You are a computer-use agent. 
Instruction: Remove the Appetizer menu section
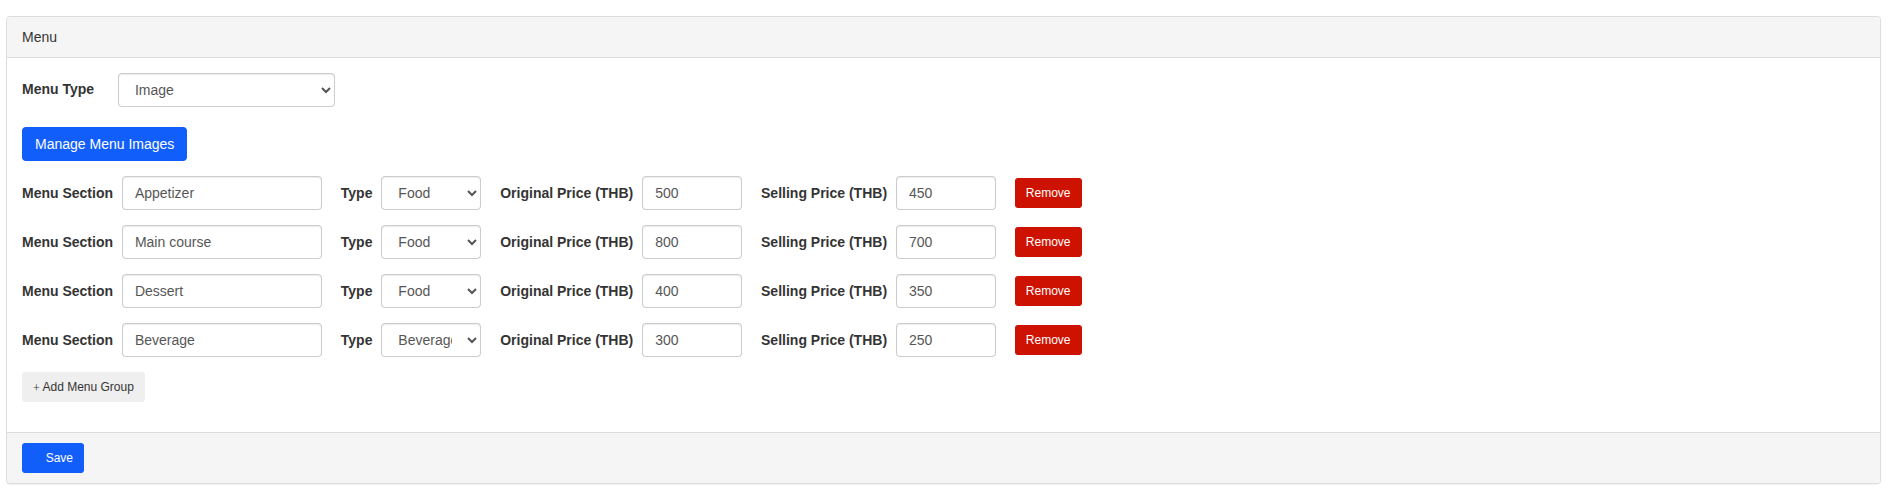1048,193
